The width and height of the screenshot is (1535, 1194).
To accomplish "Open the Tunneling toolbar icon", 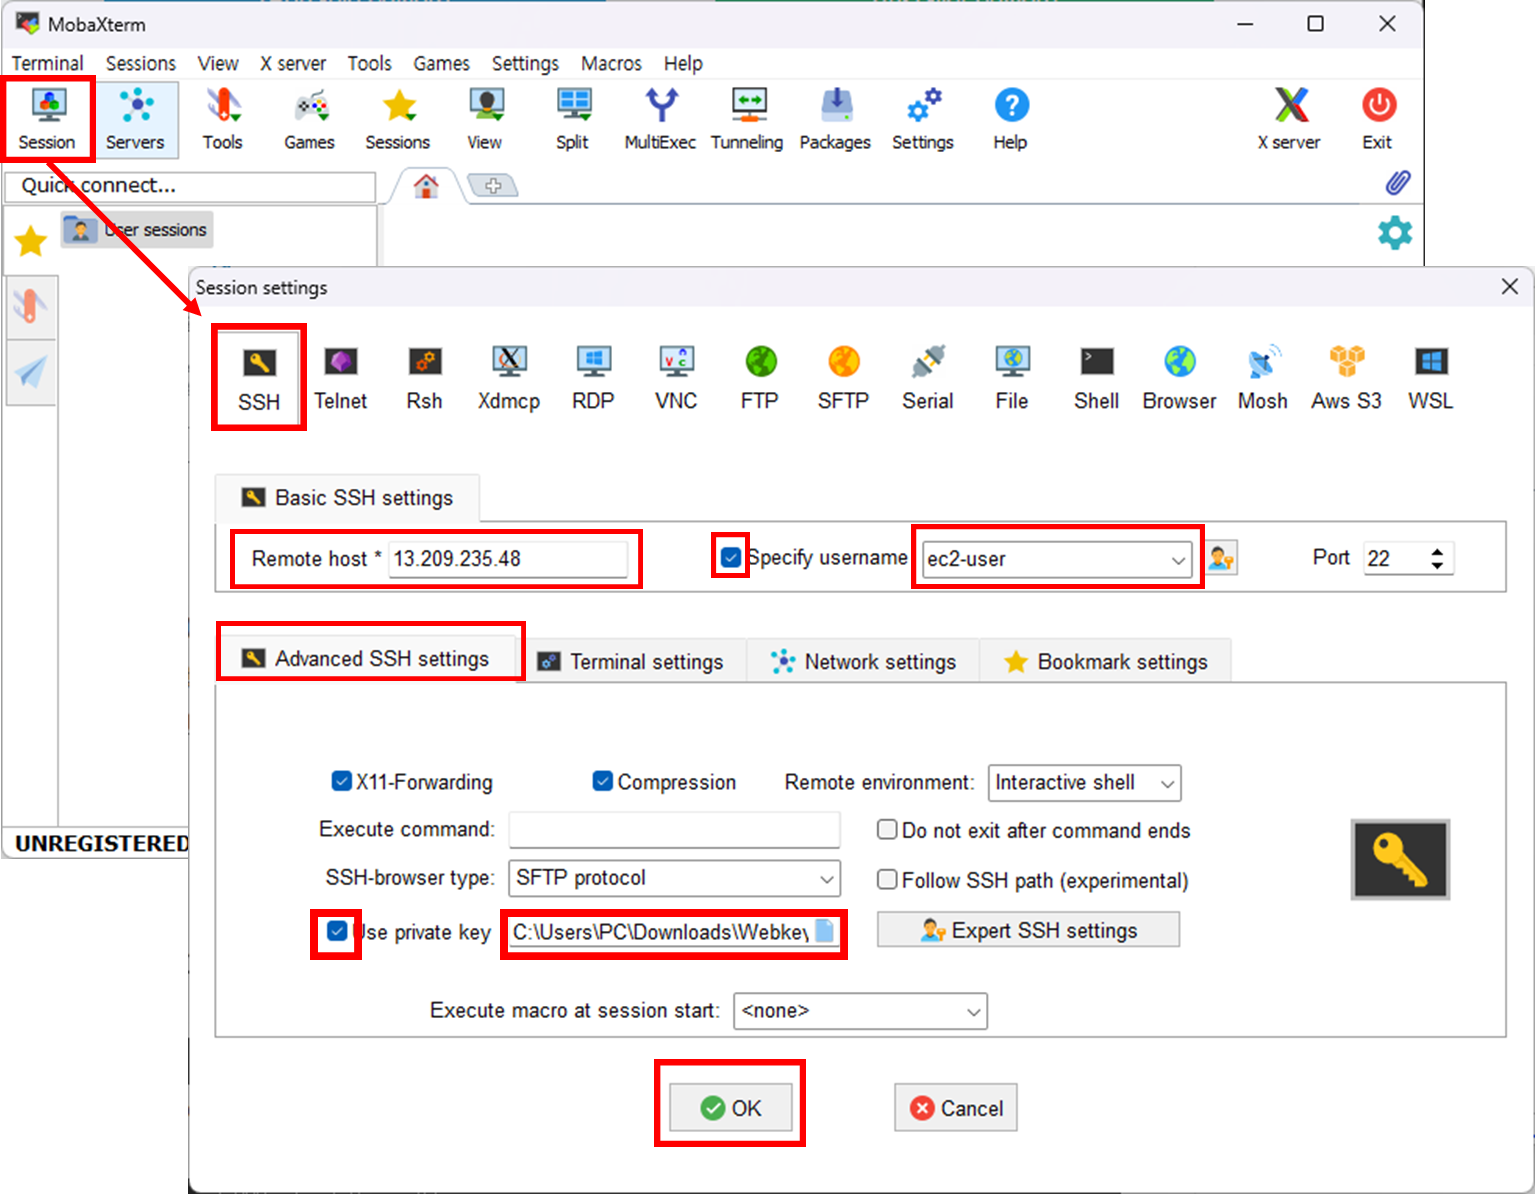I will (747, 119).
